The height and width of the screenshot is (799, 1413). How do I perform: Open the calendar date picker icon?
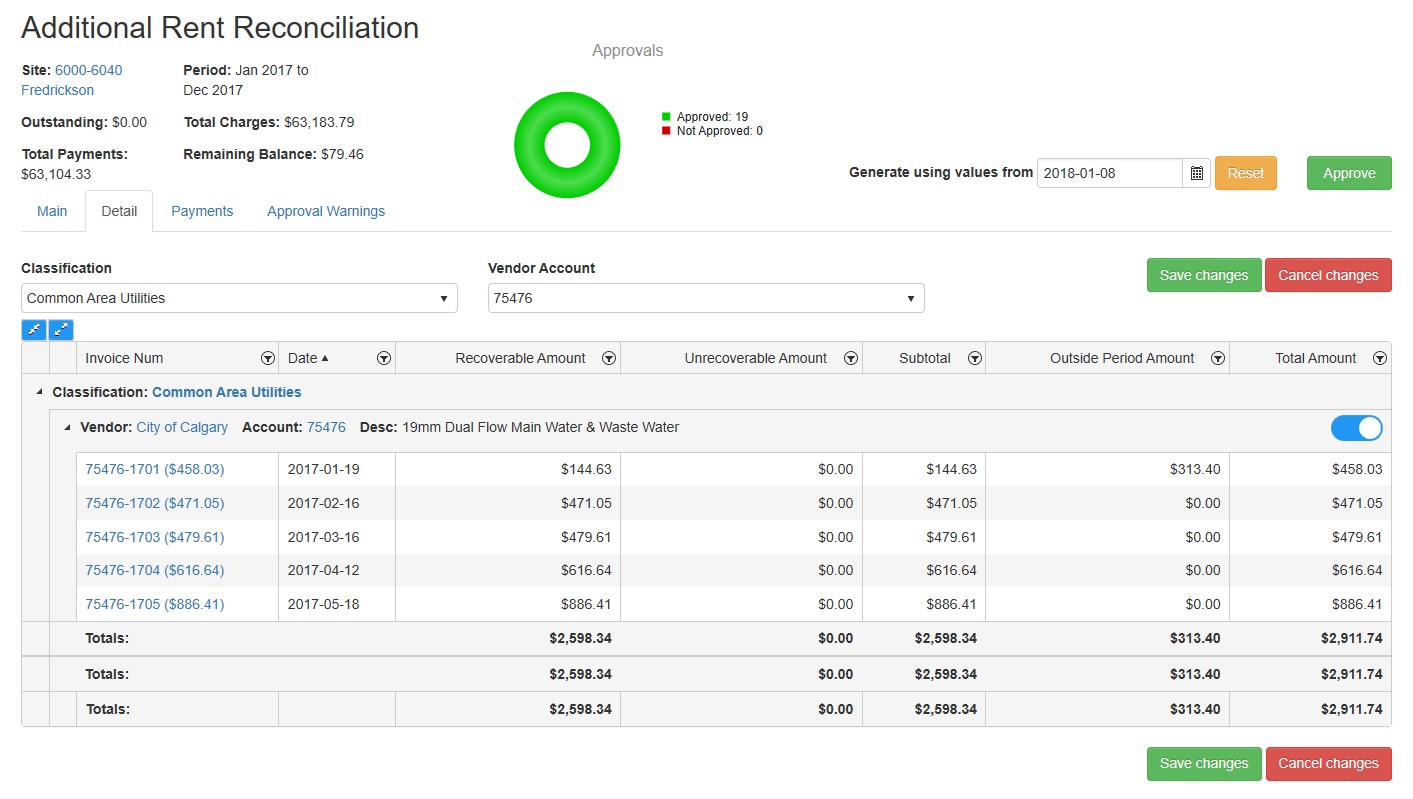(1196, 173)
